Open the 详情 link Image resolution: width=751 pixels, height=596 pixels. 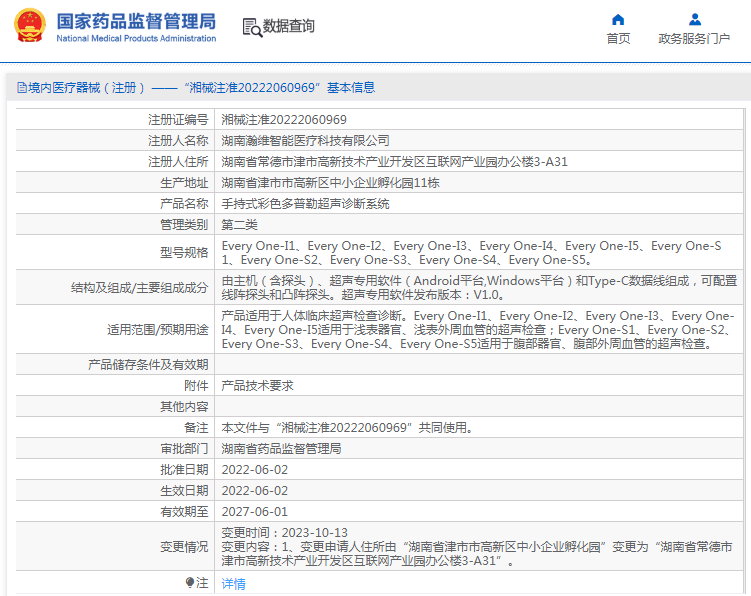233,584
